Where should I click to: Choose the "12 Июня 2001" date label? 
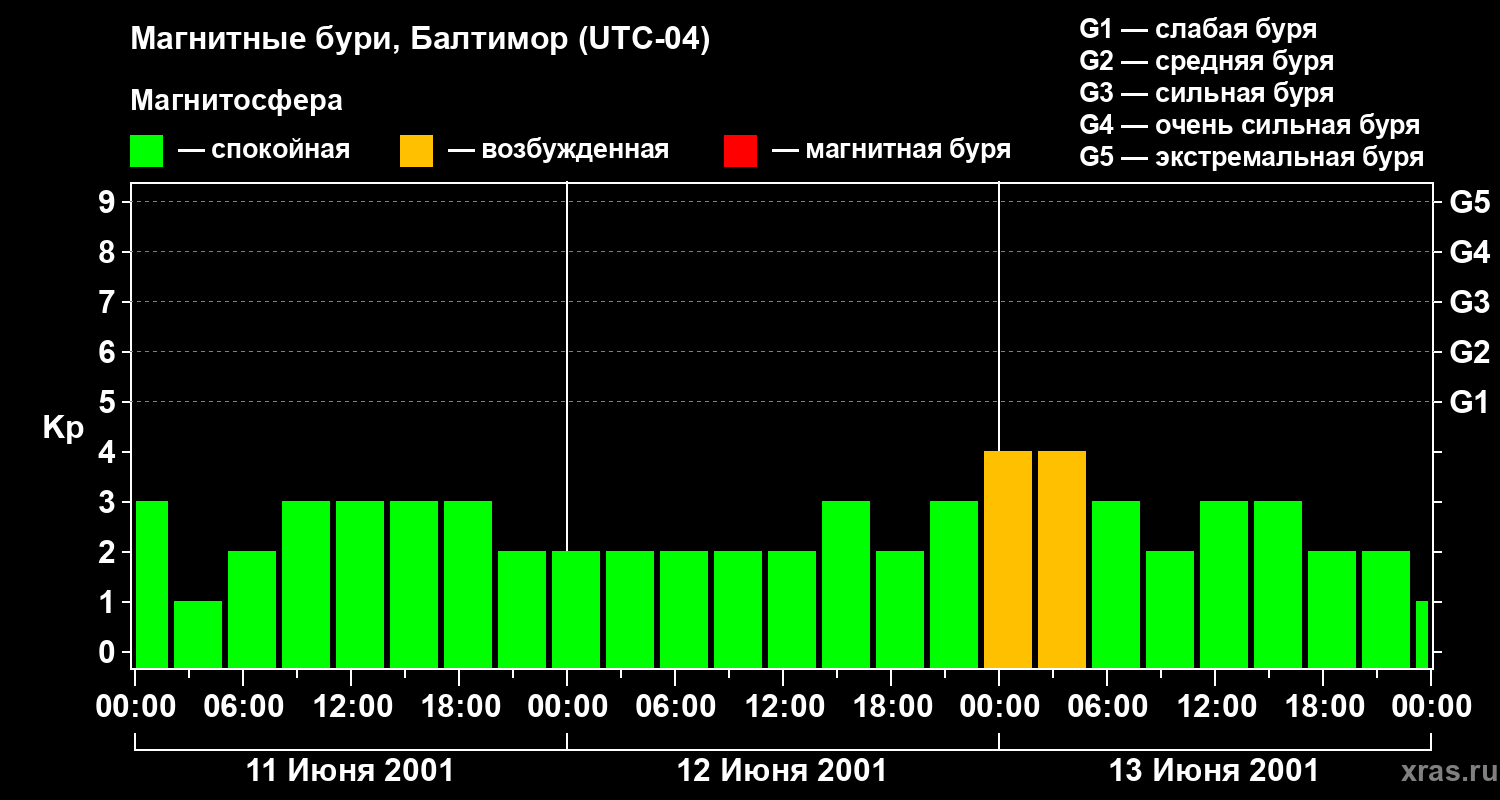tap(782, 771)
